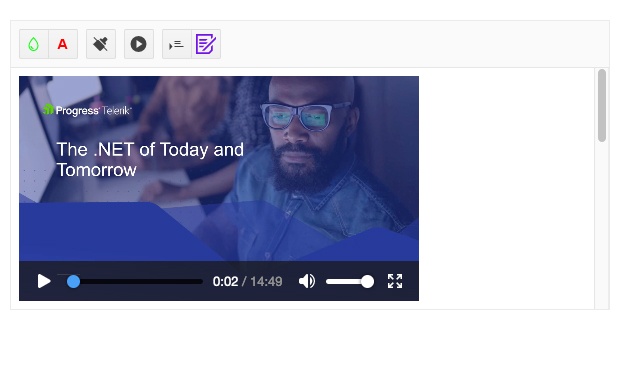620x370 pixels.
Task: Click the clean formatting brush tool
Action: tap(101, 44)
